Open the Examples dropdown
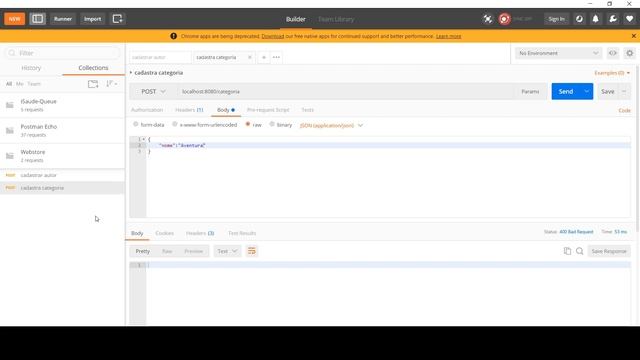Viewport: 640px width, 360px height. tap(612, 73)
